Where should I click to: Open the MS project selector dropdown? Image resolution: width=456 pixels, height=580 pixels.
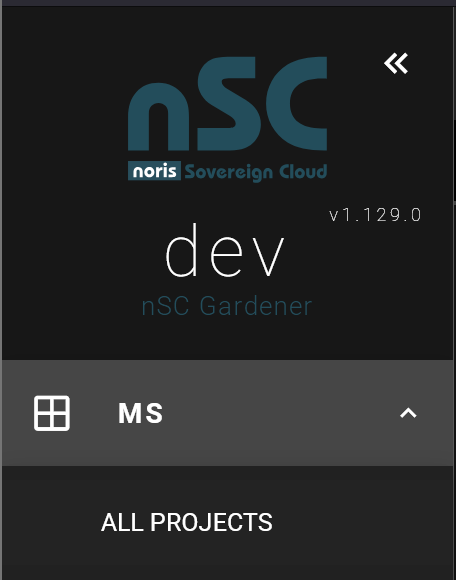pyautogui.click(x=227, y=413)
